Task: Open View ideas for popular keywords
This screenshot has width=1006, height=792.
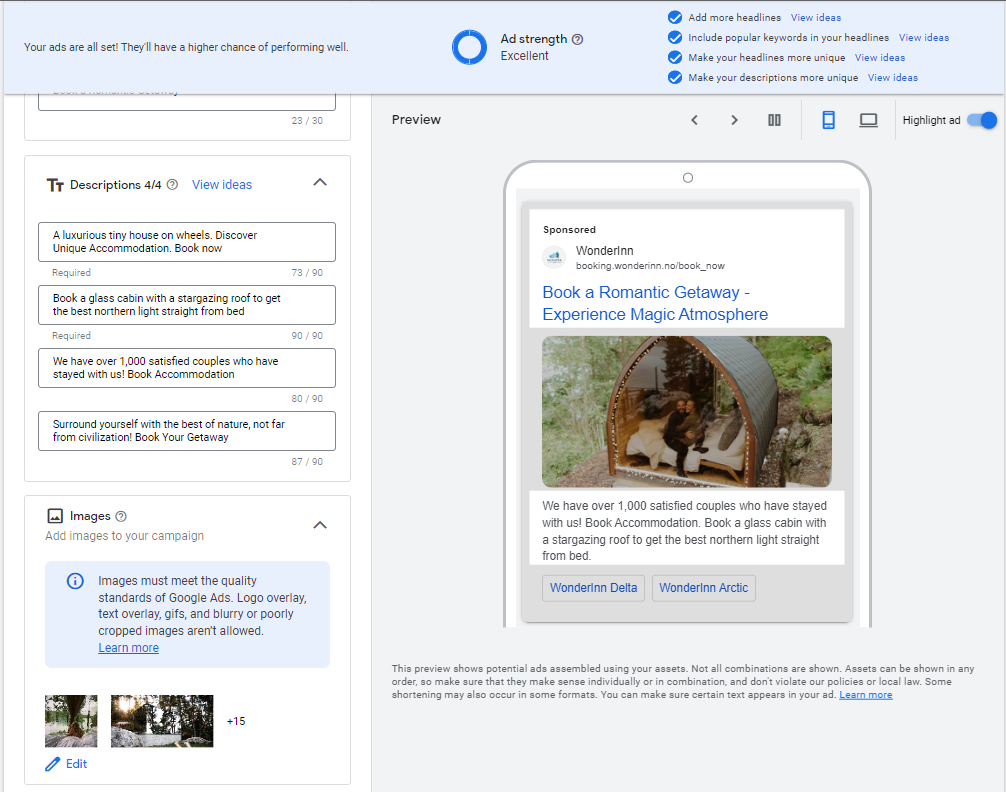Action: (923, 38)
